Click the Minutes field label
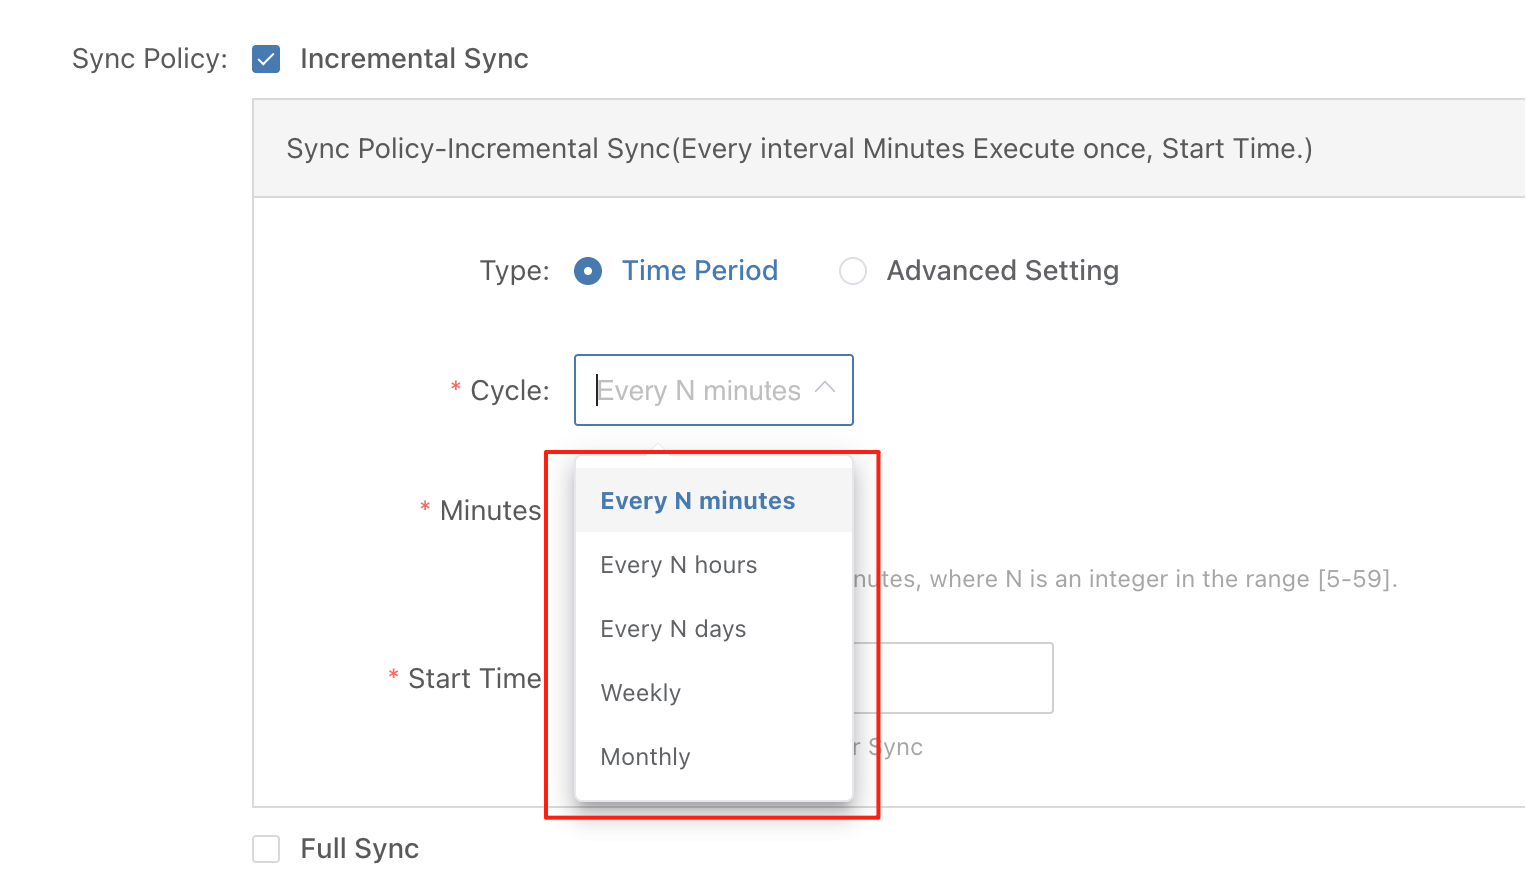This screenshot has height=896, width=1526. tap(490, 511)
